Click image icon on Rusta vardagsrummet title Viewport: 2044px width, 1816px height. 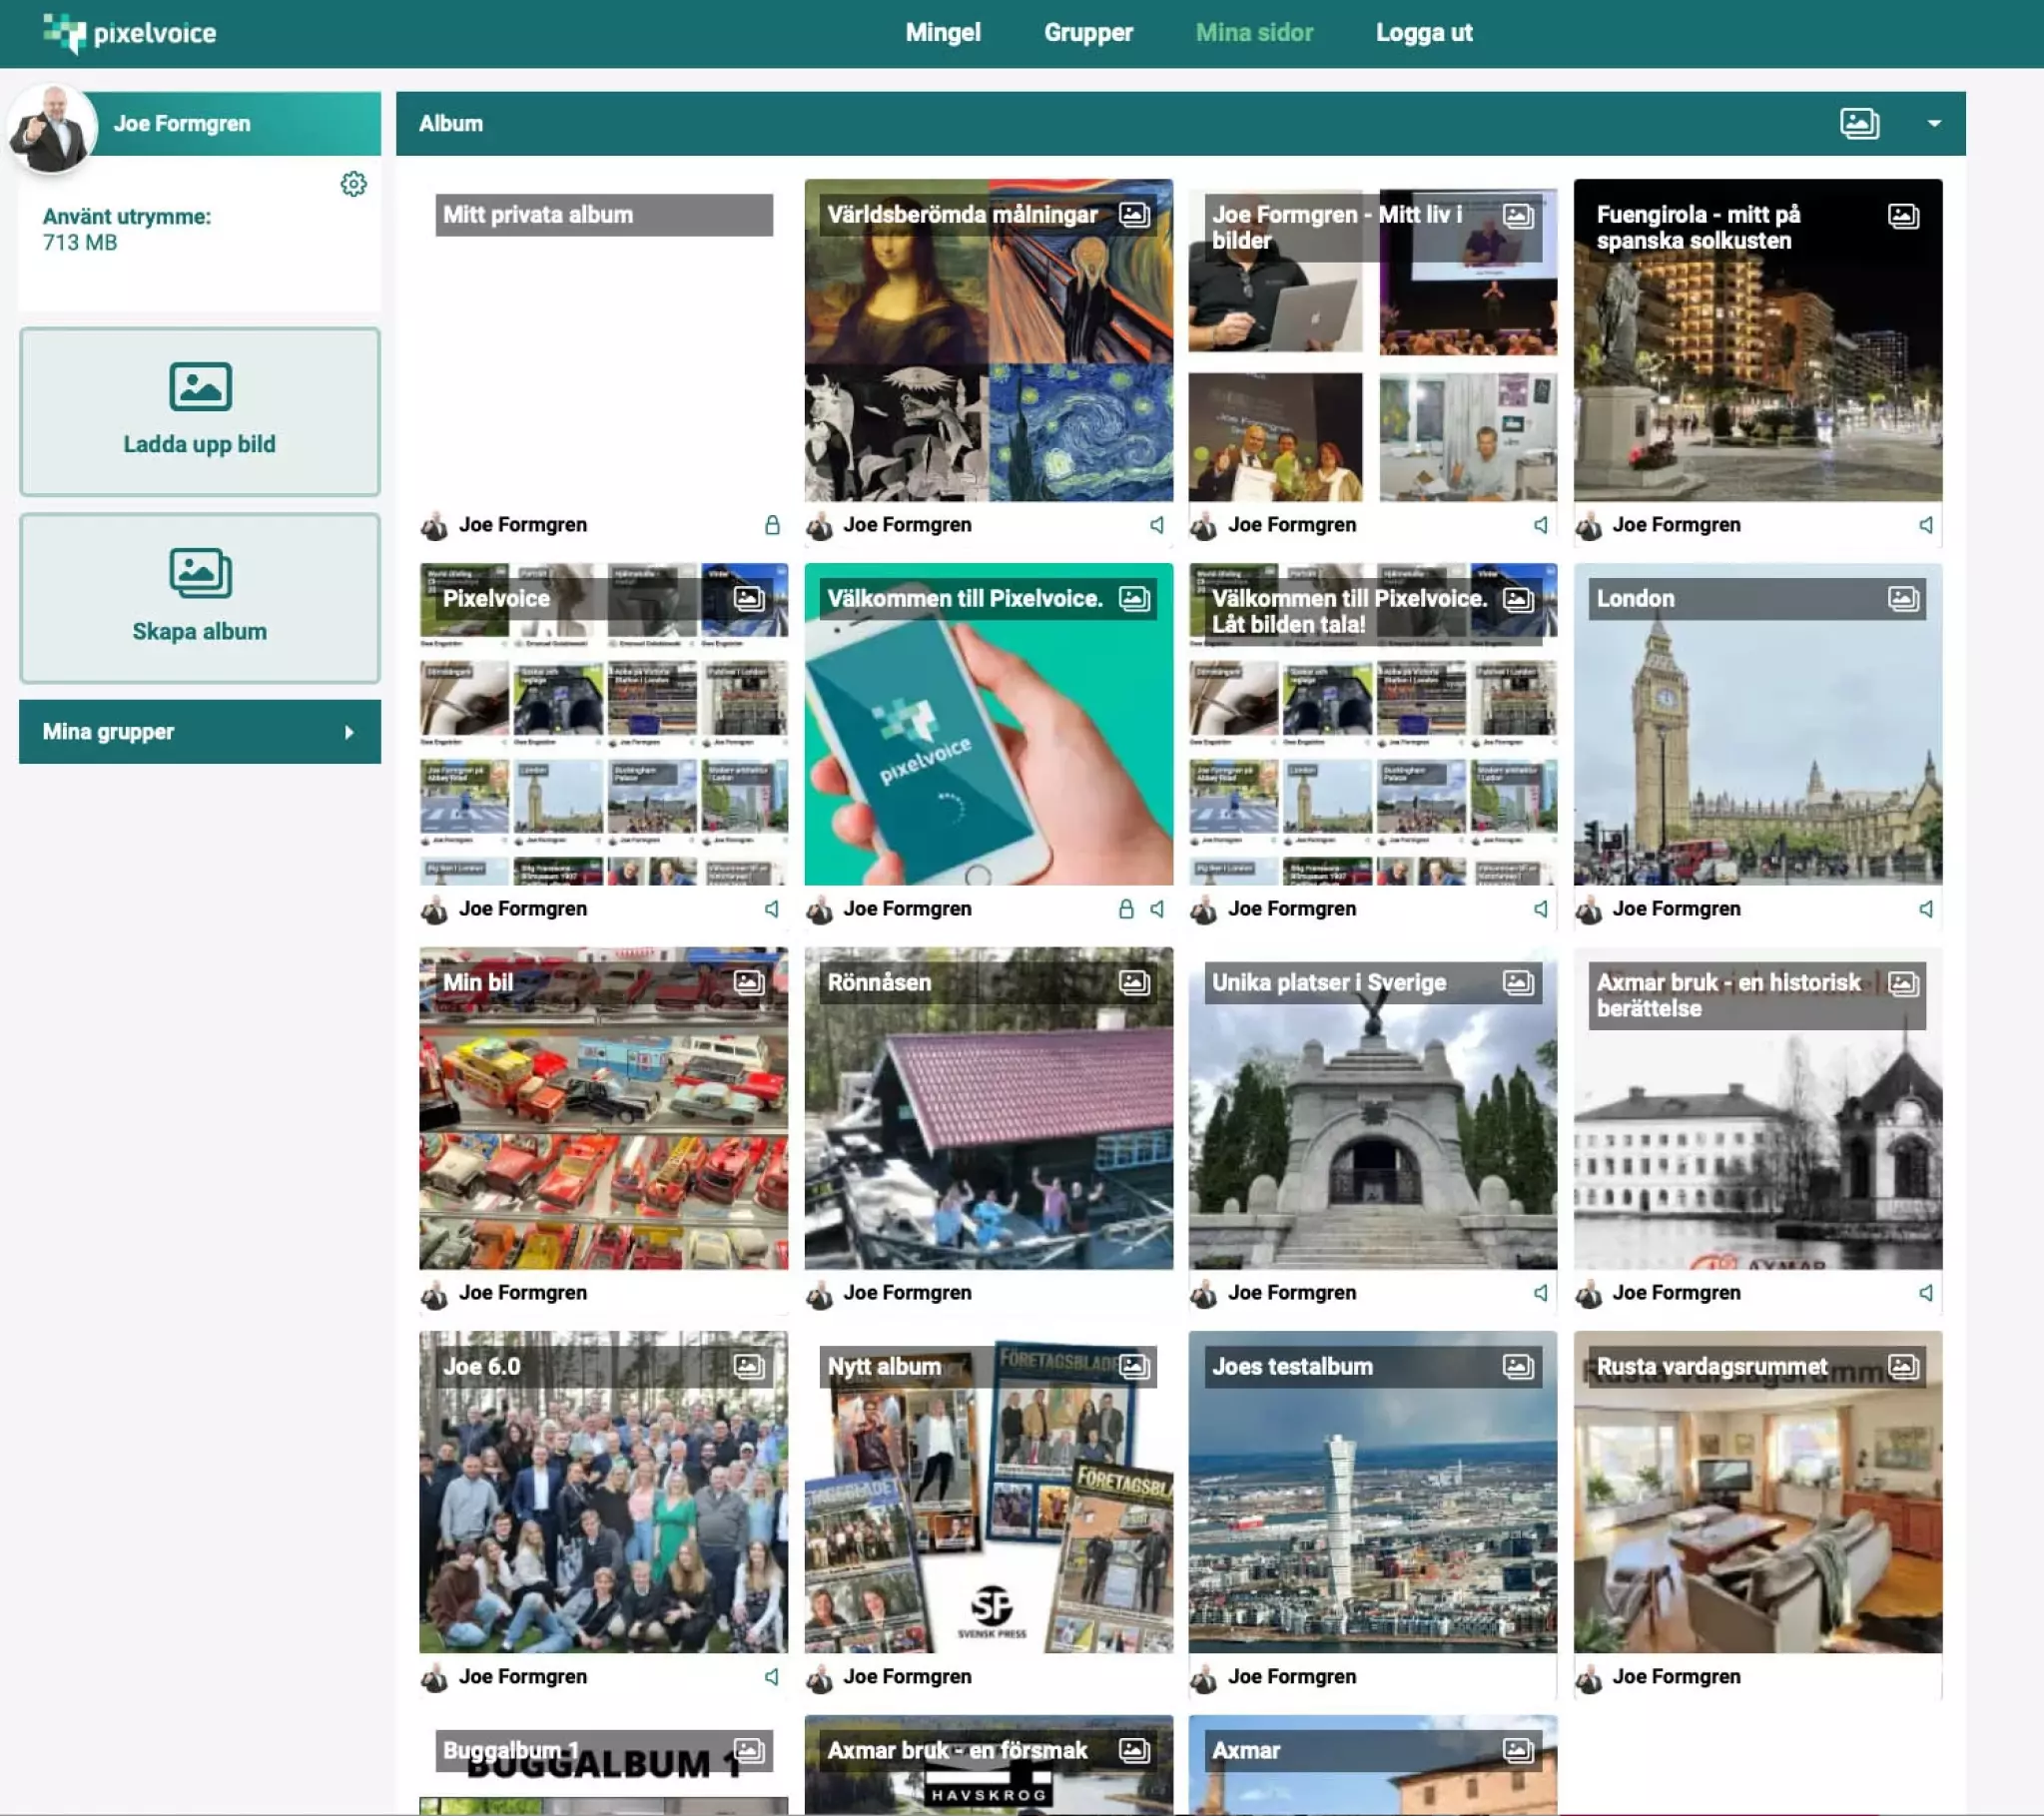click(1903, 1367)
